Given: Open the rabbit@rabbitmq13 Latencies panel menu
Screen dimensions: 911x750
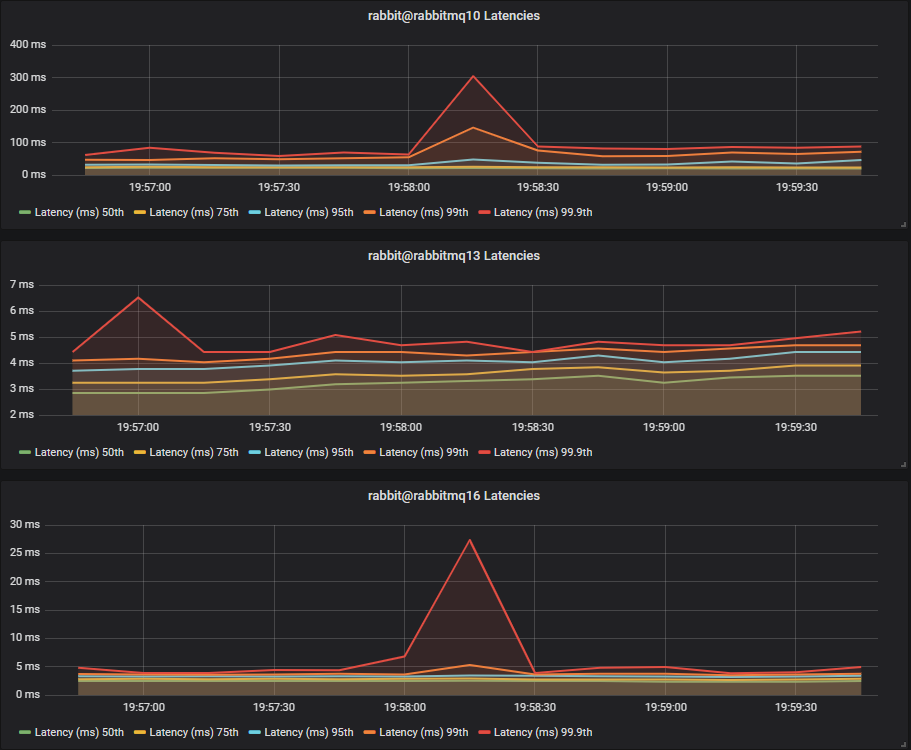Looking at the screenshot, I should [x=455, y=255].
